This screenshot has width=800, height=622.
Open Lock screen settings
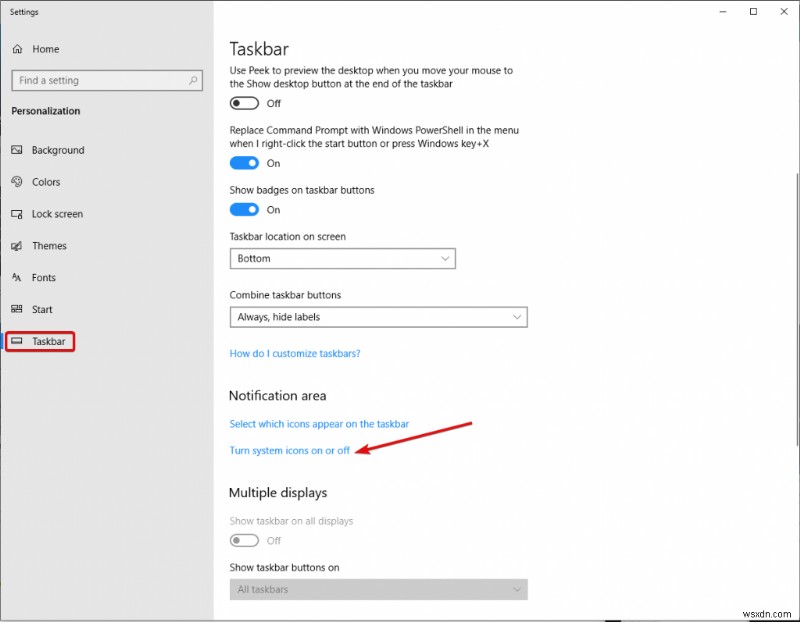(x=58, y=214)
